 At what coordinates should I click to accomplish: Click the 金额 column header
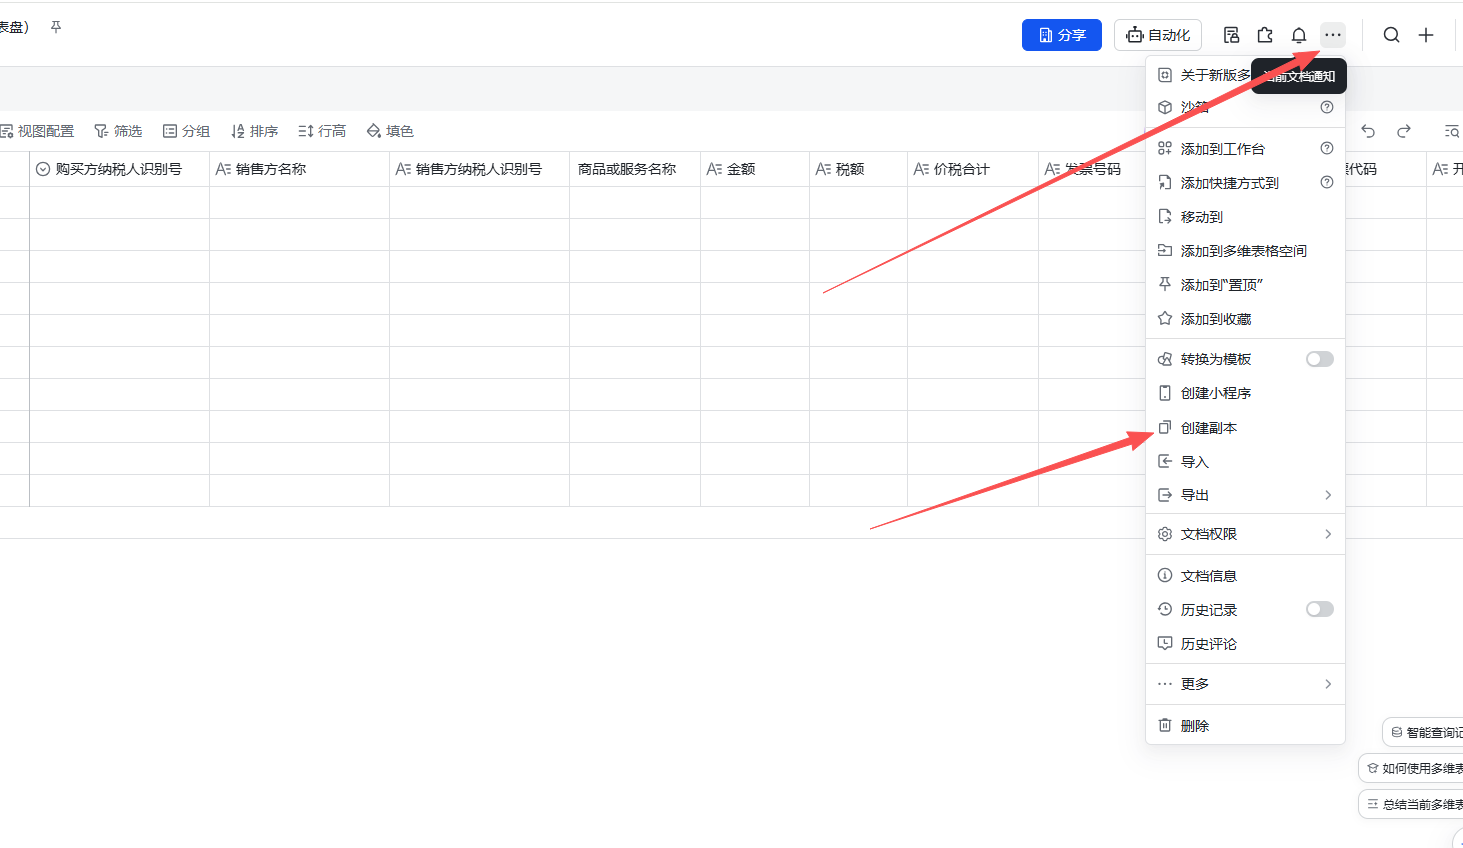pos(755,169)
